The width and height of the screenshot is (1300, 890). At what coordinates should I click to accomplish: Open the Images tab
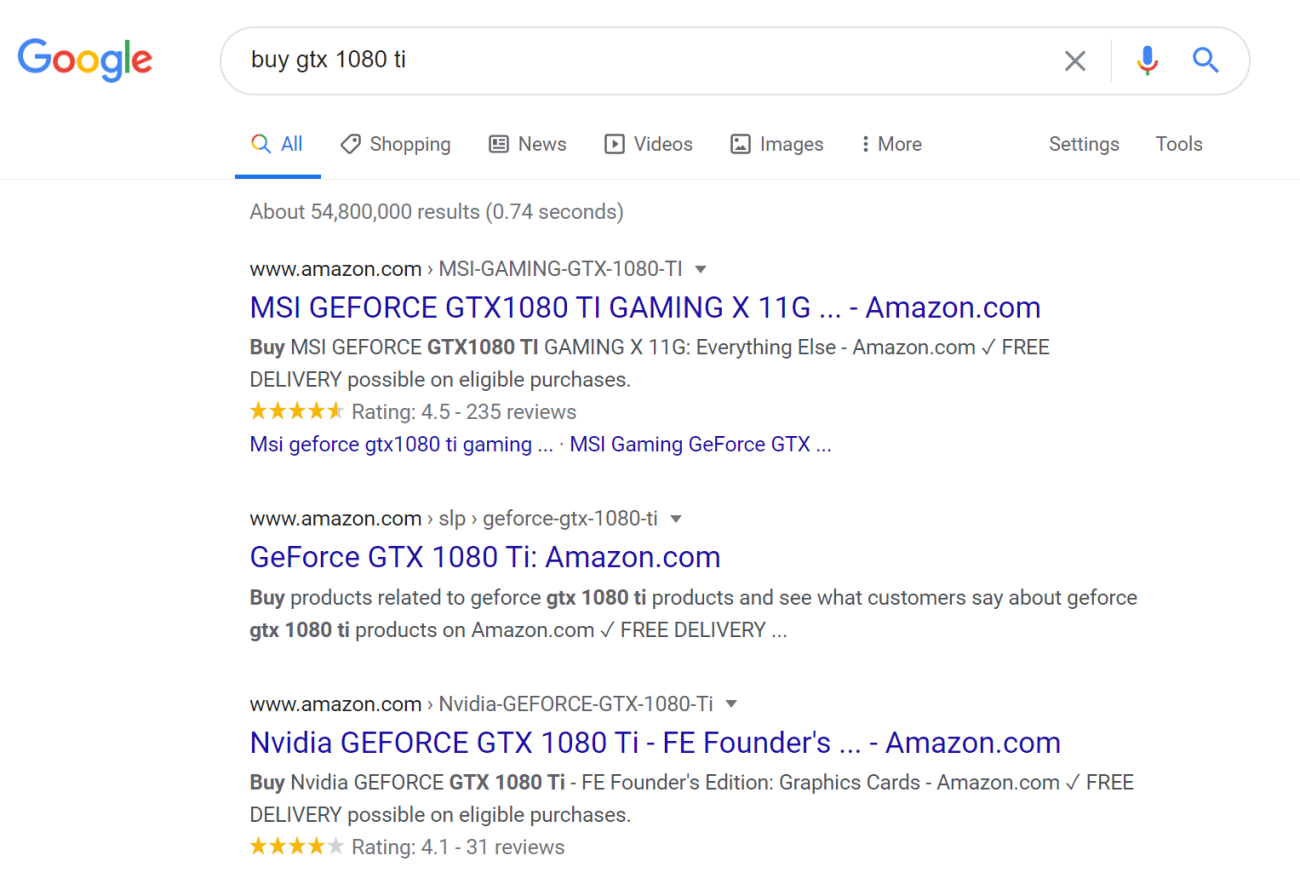(x=776, y=144)
